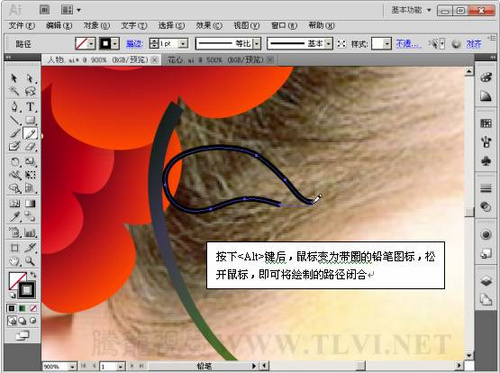Screen dimensions: 500x373
Task: Select the Pen tool
Action: pos(14,106)
